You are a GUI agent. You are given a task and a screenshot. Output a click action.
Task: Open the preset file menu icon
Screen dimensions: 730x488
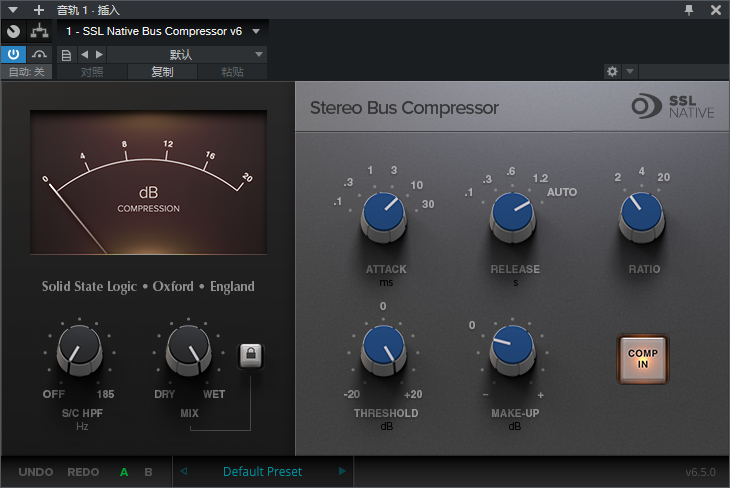(x=66, y=55)
